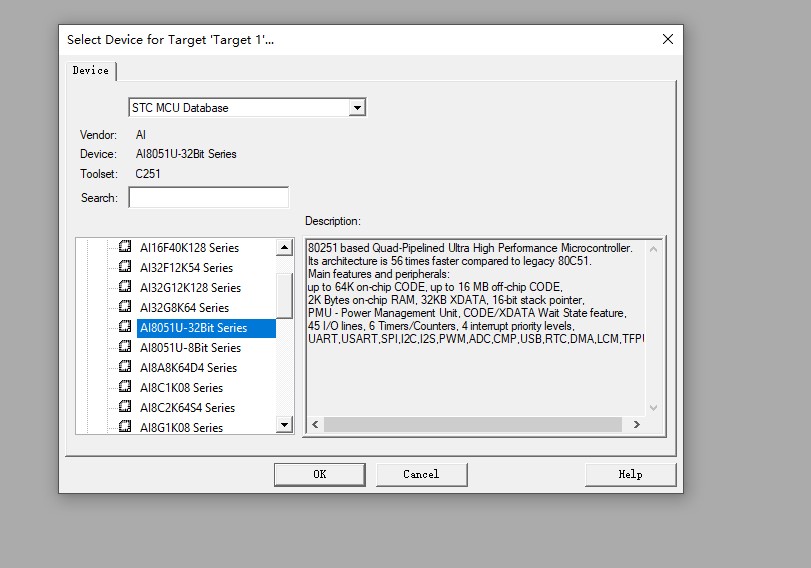Close the Select Device dialog
The height and width of the screenshot is (568, 811).
point(668,39)
